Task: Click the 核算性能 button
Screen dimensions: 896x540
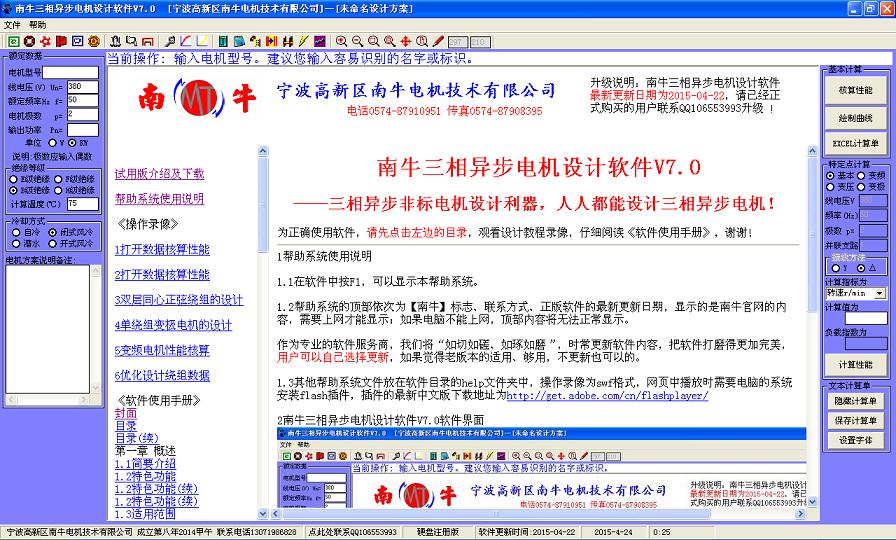Action: pyautogui.click(x=855, y=90)
